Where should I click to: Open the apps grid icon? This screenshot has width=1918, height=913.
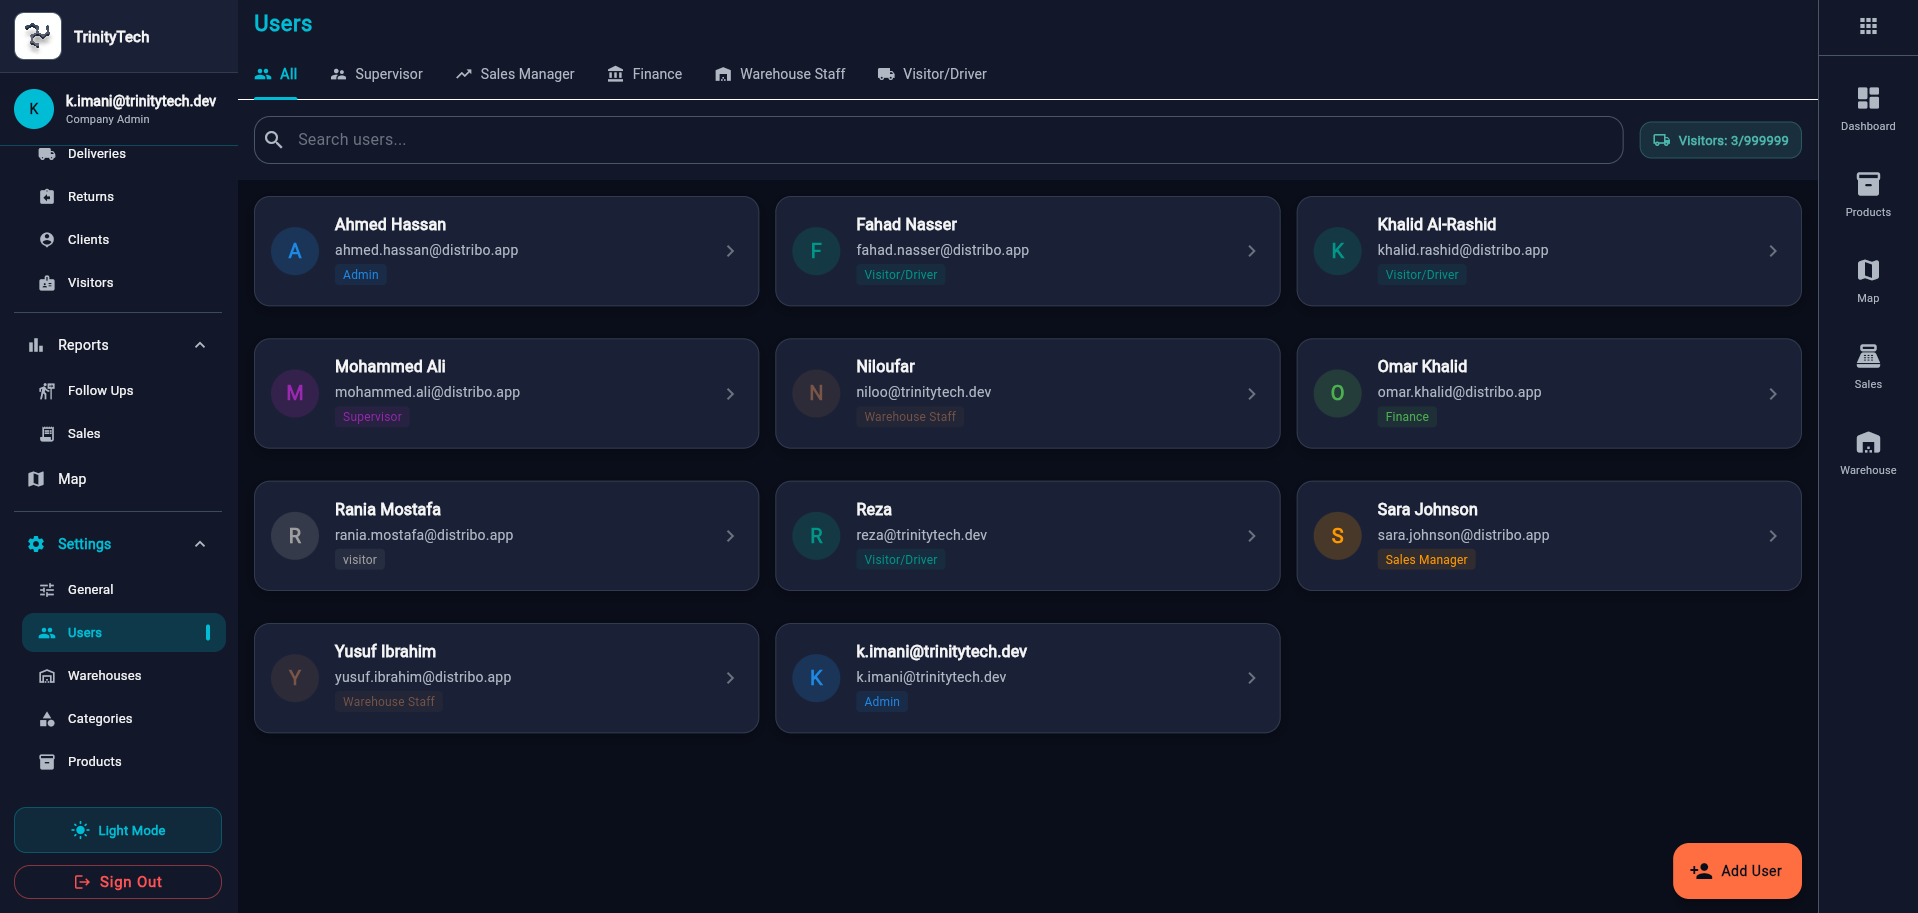click(x=1868, y=26)
